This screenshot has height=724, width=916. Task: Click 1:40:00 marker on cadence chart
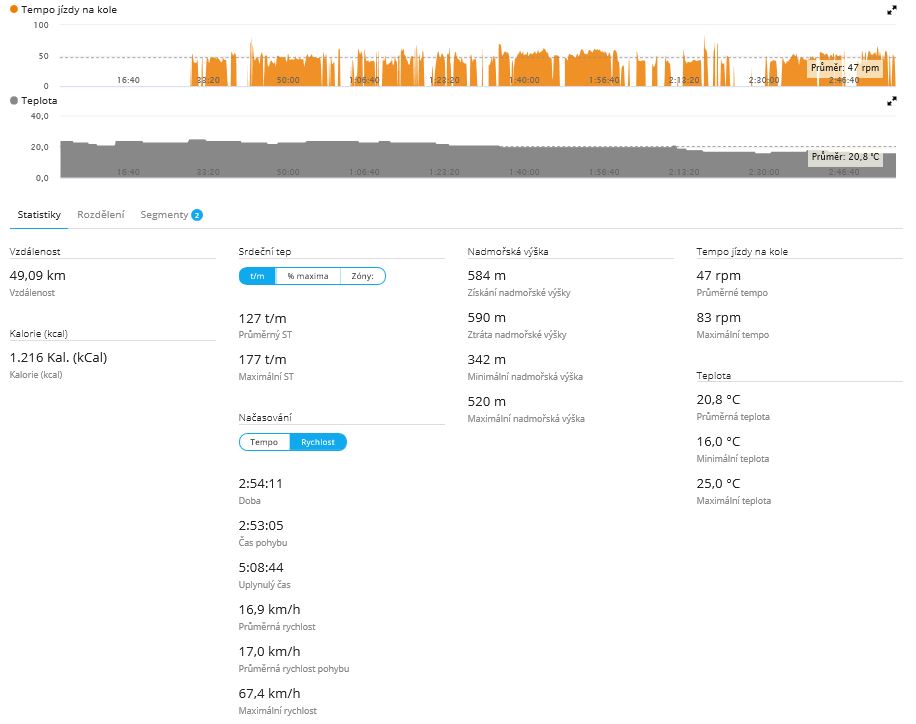click(x=524, y=80)
